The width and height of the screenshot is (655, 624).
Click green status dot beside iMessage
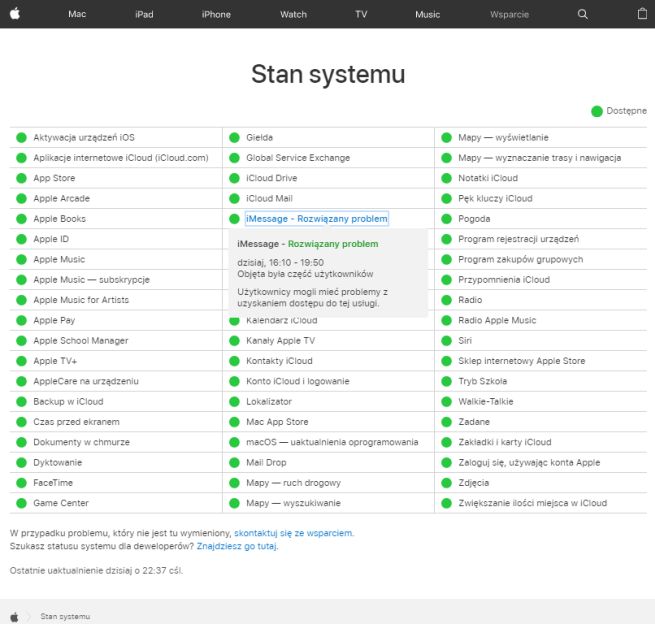(234, 219)
